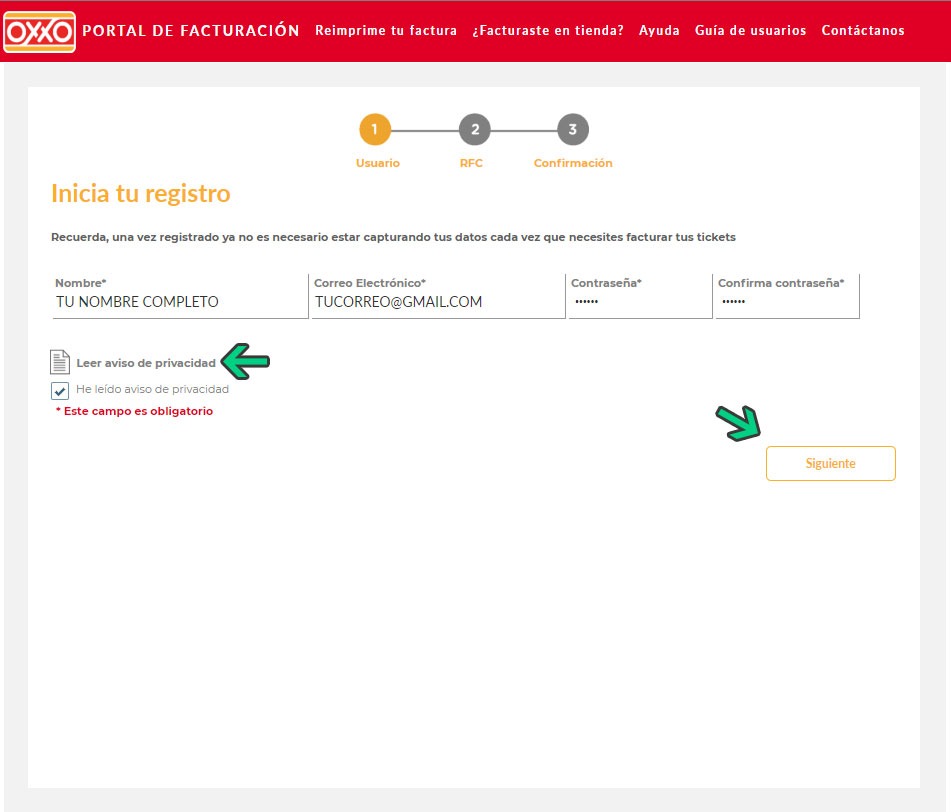Select step 3 Confirmación circle
The width and height of the screenshot is (951, 812).
point(573,129)
